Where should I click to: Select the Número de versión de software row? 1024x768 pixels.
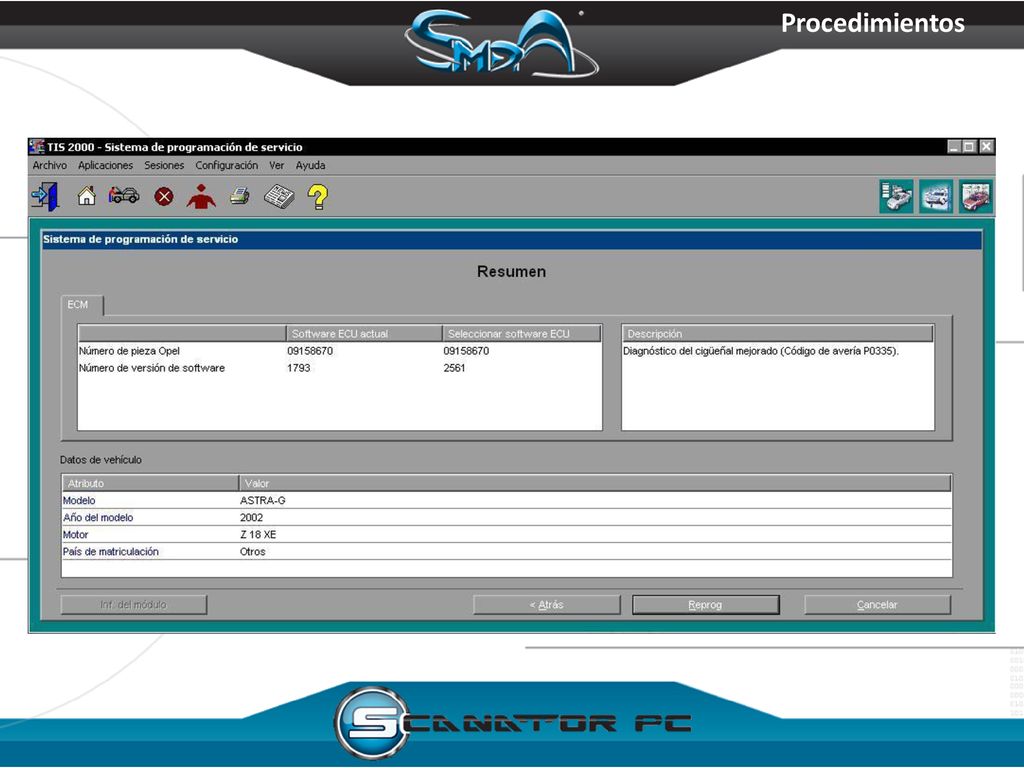tap(340, 368)
